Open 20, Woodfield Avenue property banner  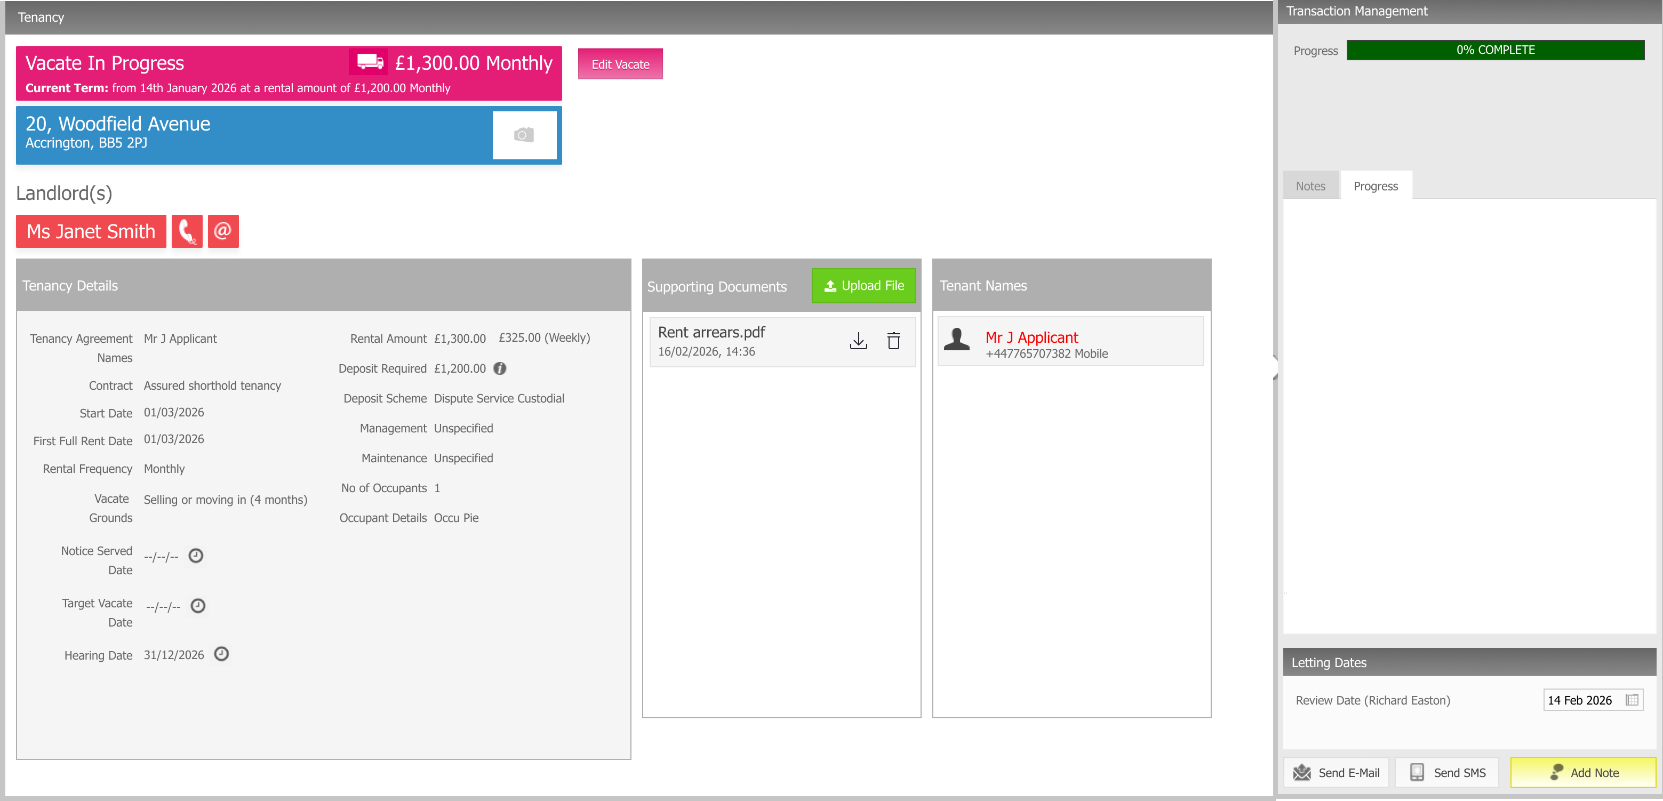click(289, 135)
